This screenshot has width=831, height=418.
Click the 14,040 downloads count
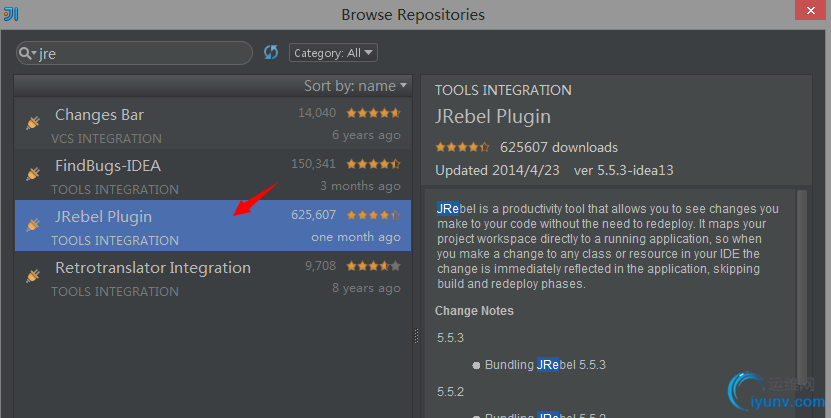(317, 113)
